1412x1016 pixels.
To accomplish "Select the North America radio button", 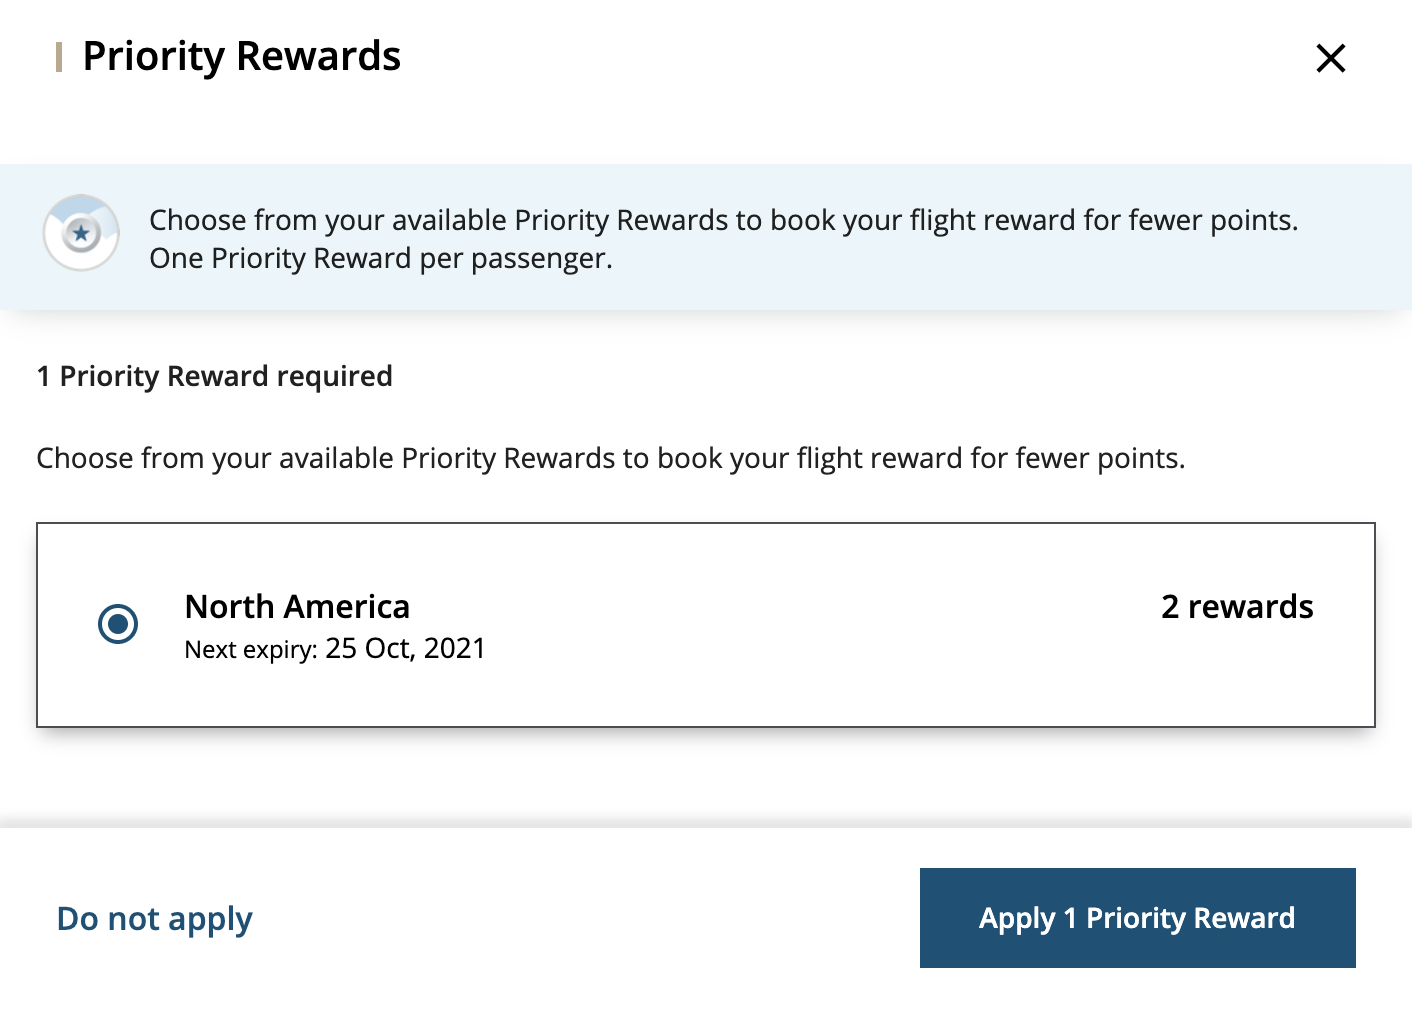I will point(118,624).
